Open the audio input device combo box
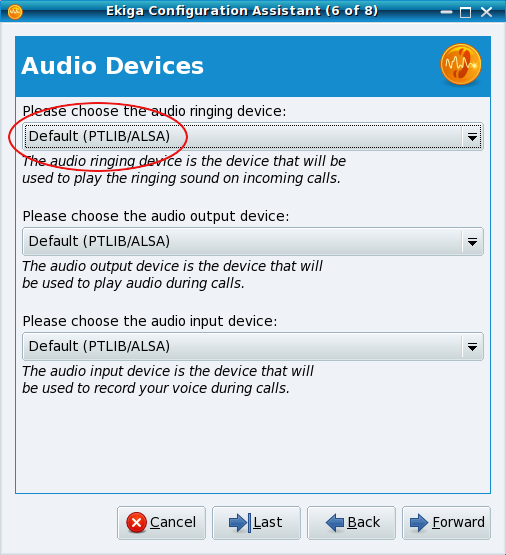Screen dimensions: 506x555 point(253,347)
